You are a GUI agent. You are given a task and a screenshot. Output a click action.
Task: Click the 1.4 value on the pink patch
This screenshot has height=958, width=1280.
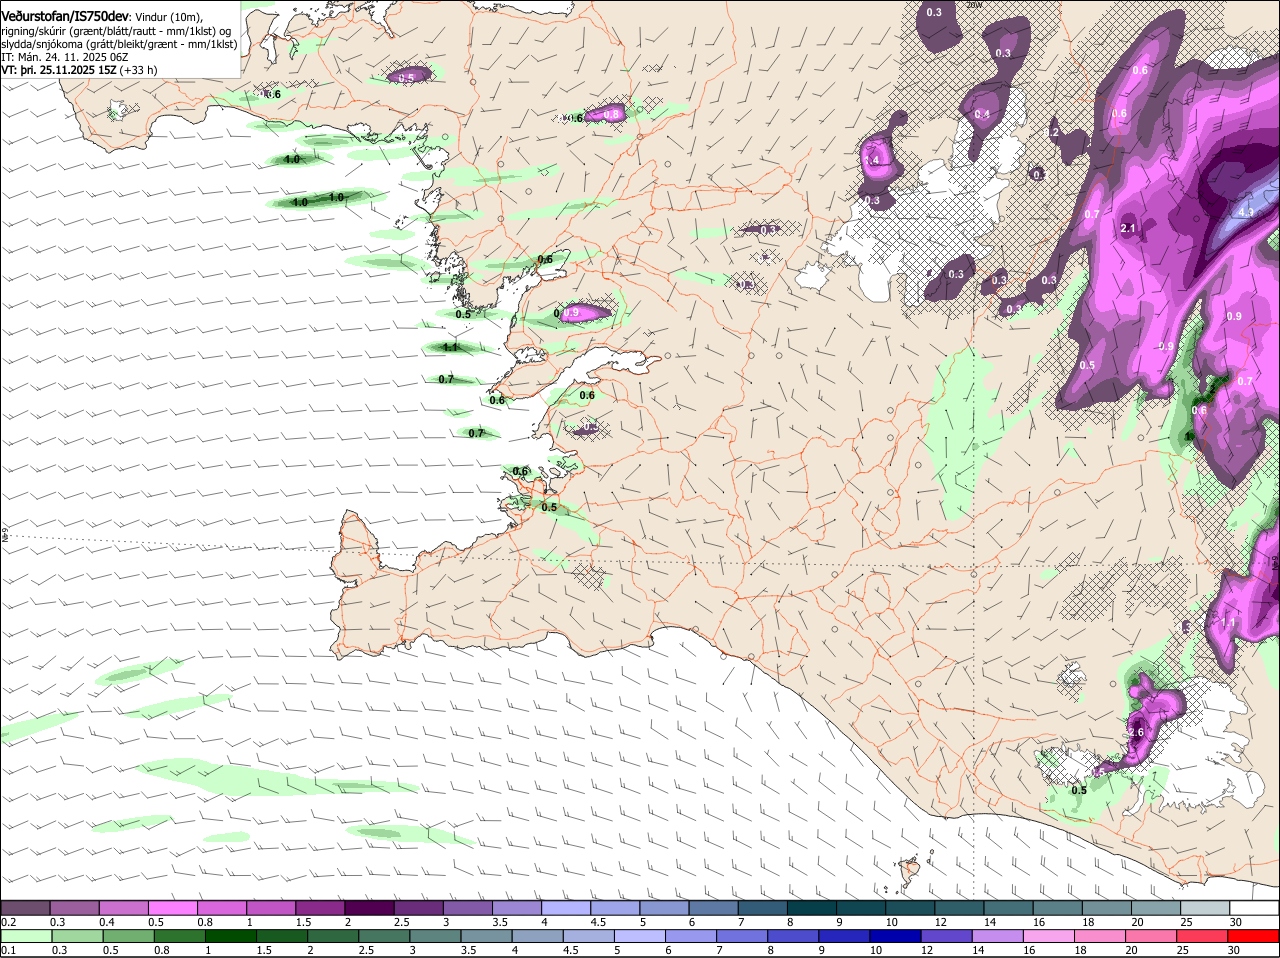point(873,160)
